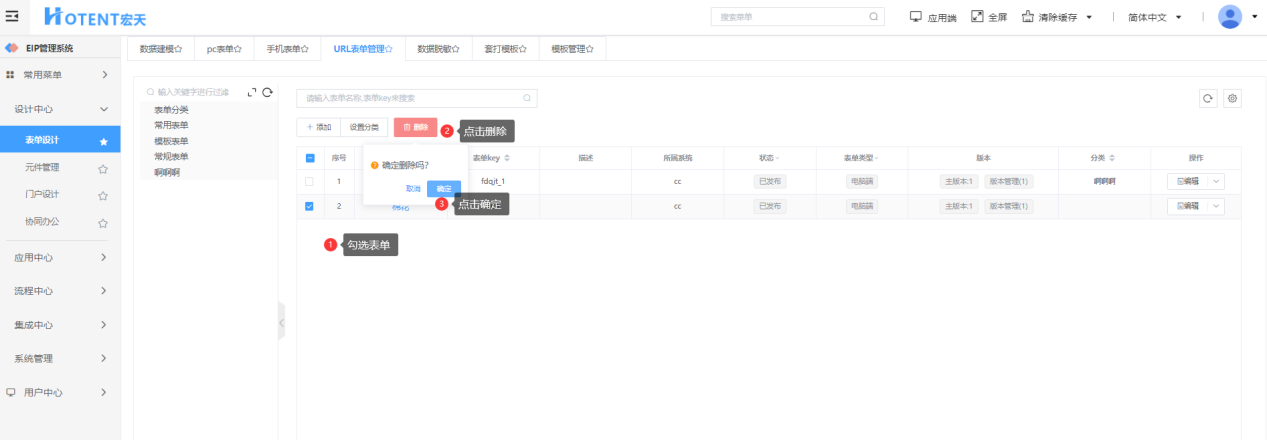Viewport: 1267px width, 440px height.
Task: Favorite star next to 元件管理
Action: pos(103,168)
